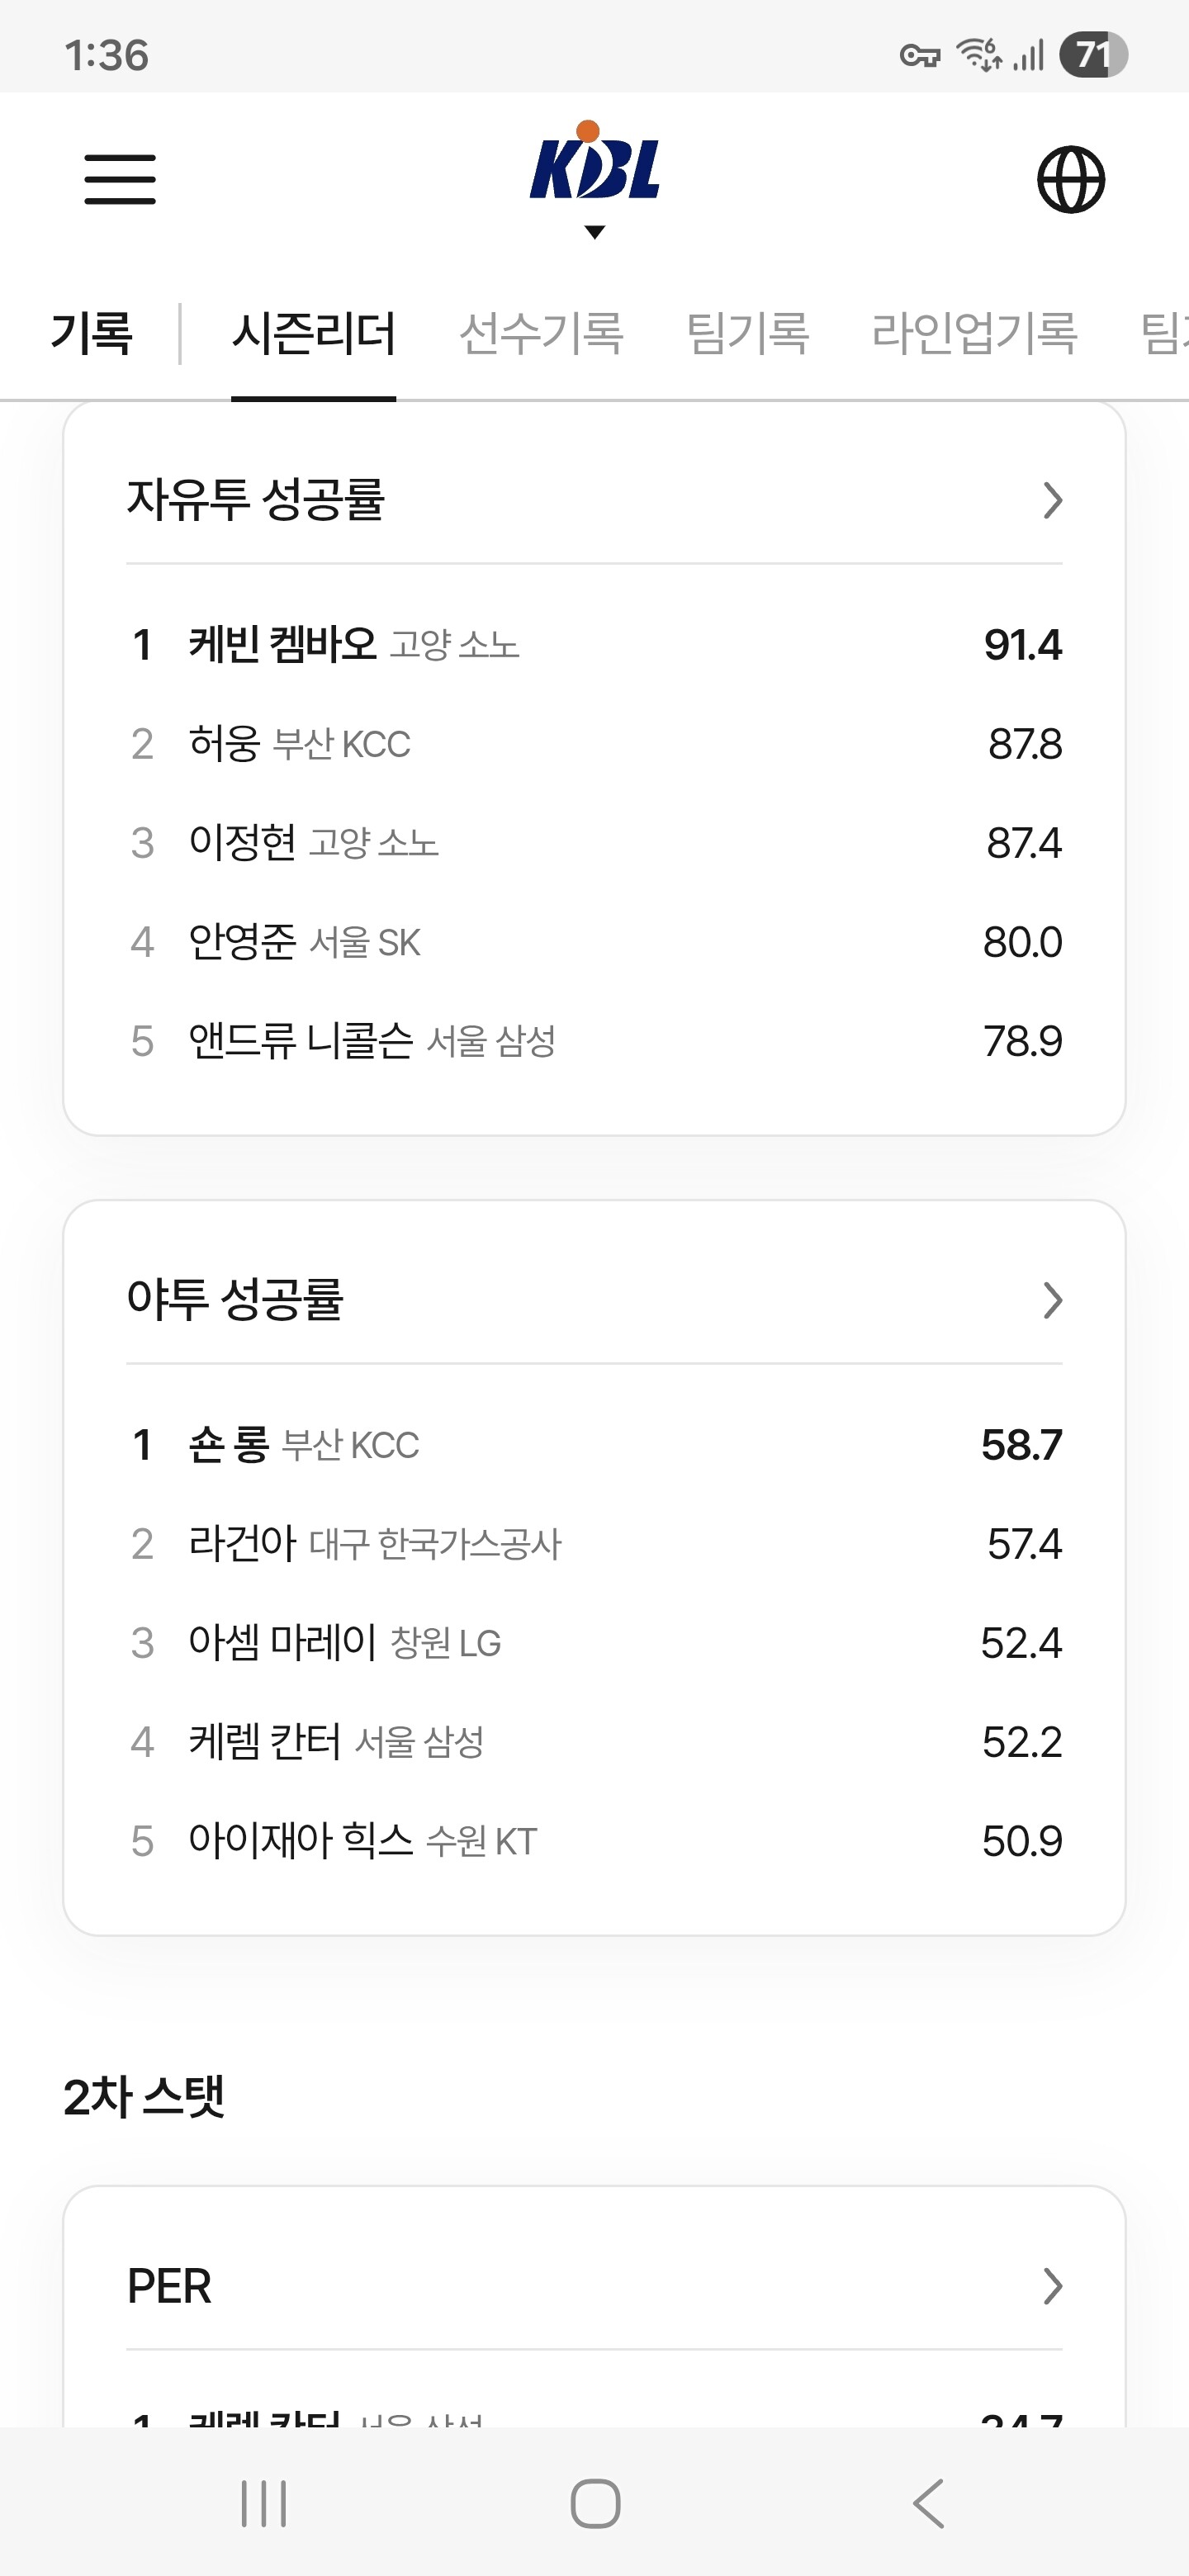The image size is (1189, 2576).
Task: Switch to the 선수기록 tab
Action: pyautogui.click(x=541, y=333)
